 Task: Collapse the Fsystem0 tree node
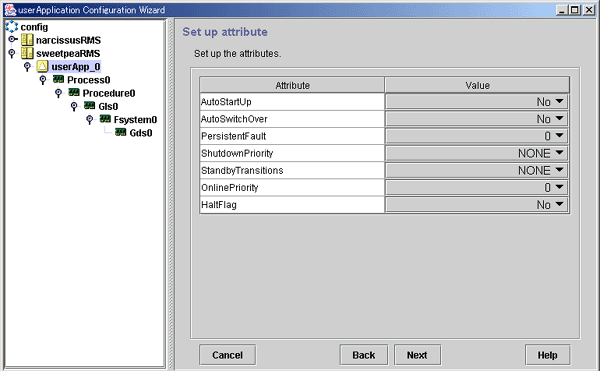click(90, 120)
